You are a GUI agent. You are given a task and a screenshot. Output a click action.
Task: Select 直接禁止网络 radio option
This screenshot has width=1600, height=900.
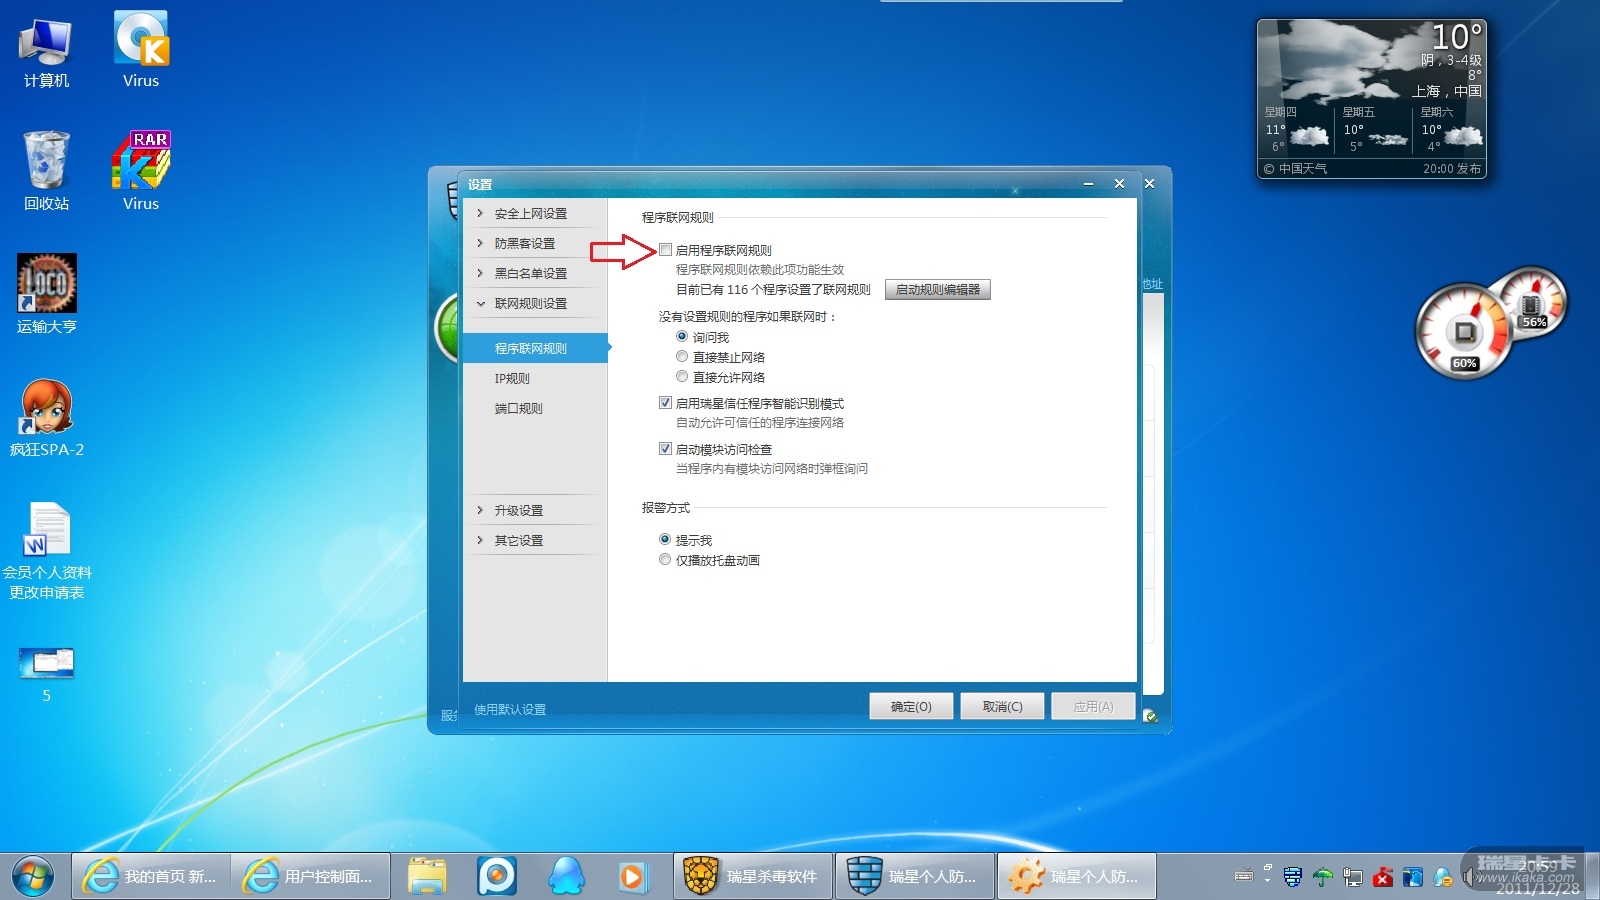coord(682,357)
